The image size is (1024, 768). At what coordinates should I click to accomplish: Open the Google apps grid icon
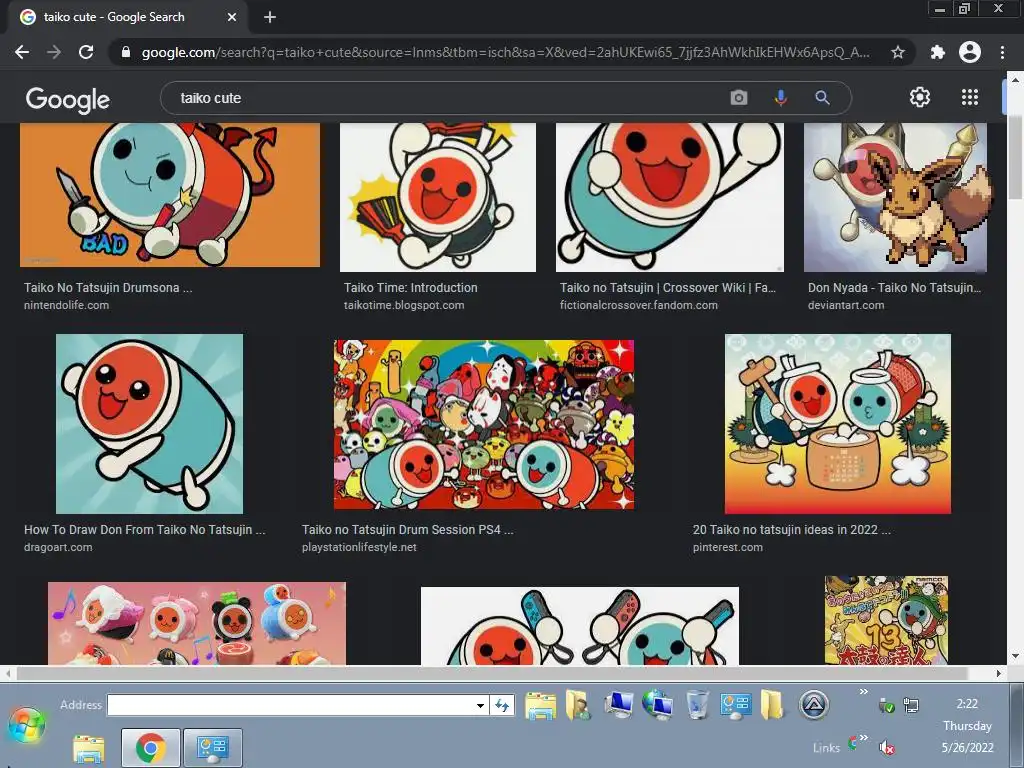click(x=970, y=97)
